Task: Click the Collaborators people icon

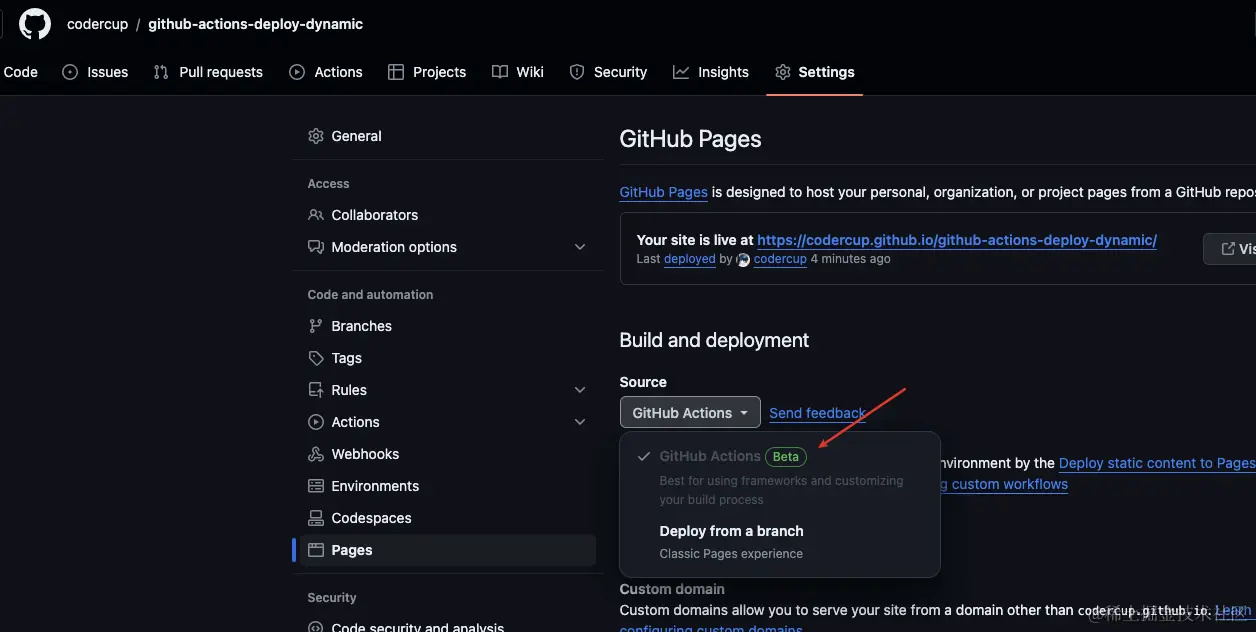Action: pos(316,215)
